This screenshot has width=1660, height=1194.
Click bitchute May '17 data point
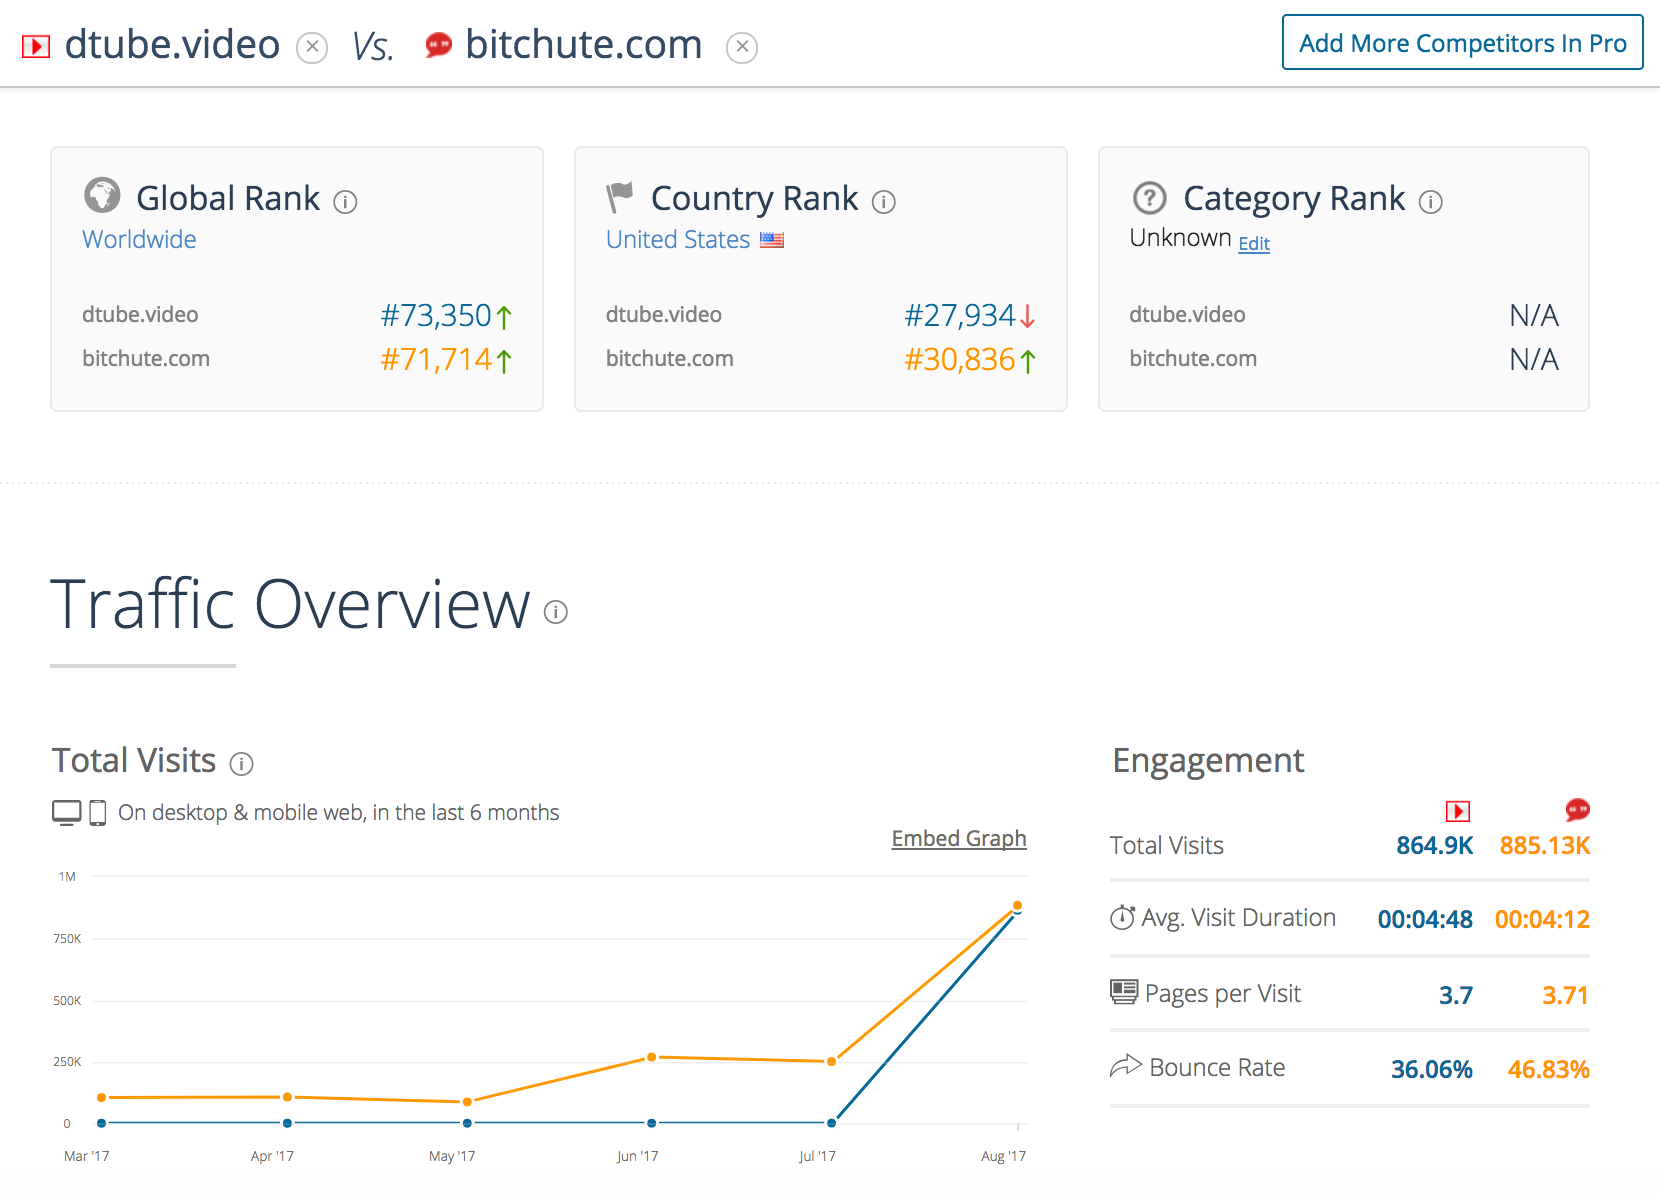[467, 1102]
